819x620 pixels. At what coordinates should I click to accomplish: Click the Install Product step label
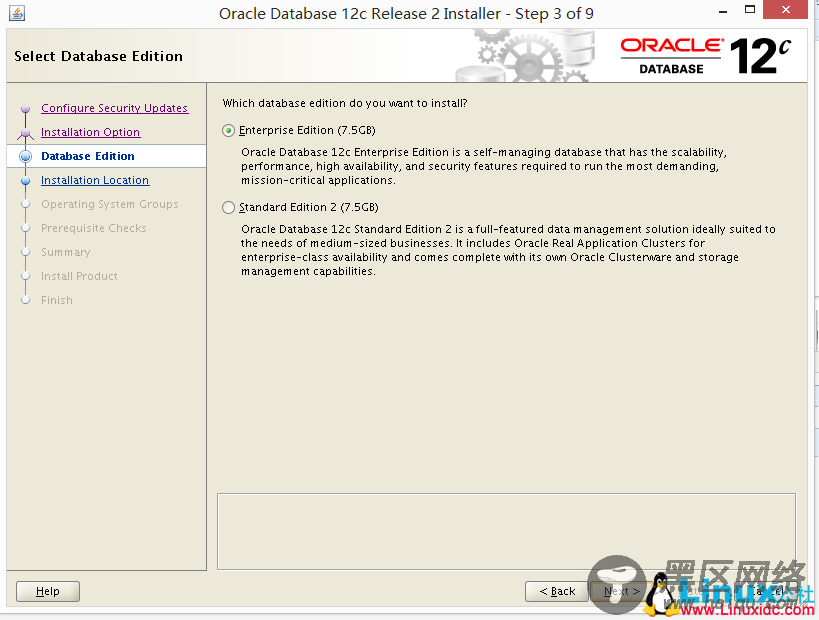pos(79,276)
